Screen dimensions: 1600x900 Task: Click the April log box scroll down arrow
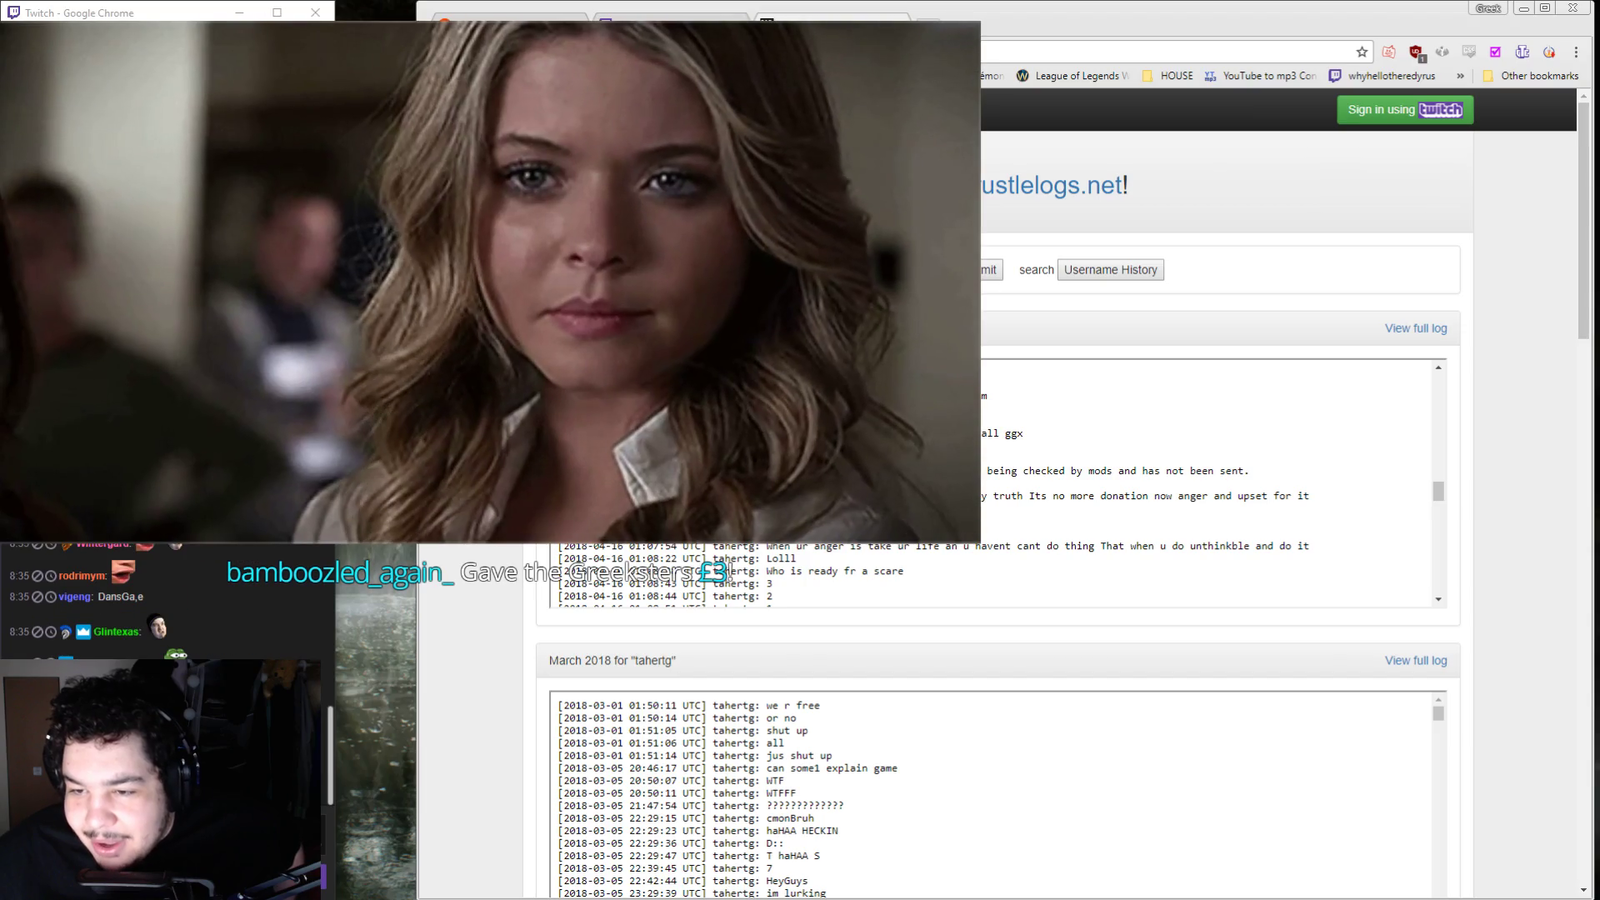coord(1438,599)
